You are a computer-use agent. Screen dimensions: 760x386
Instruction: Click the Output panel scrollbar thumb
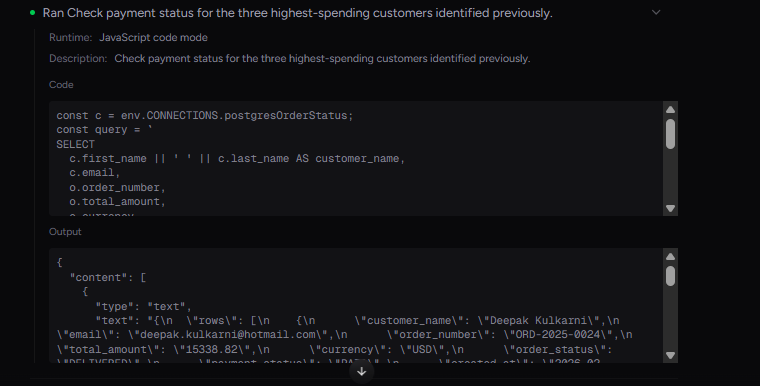[670, 276]
